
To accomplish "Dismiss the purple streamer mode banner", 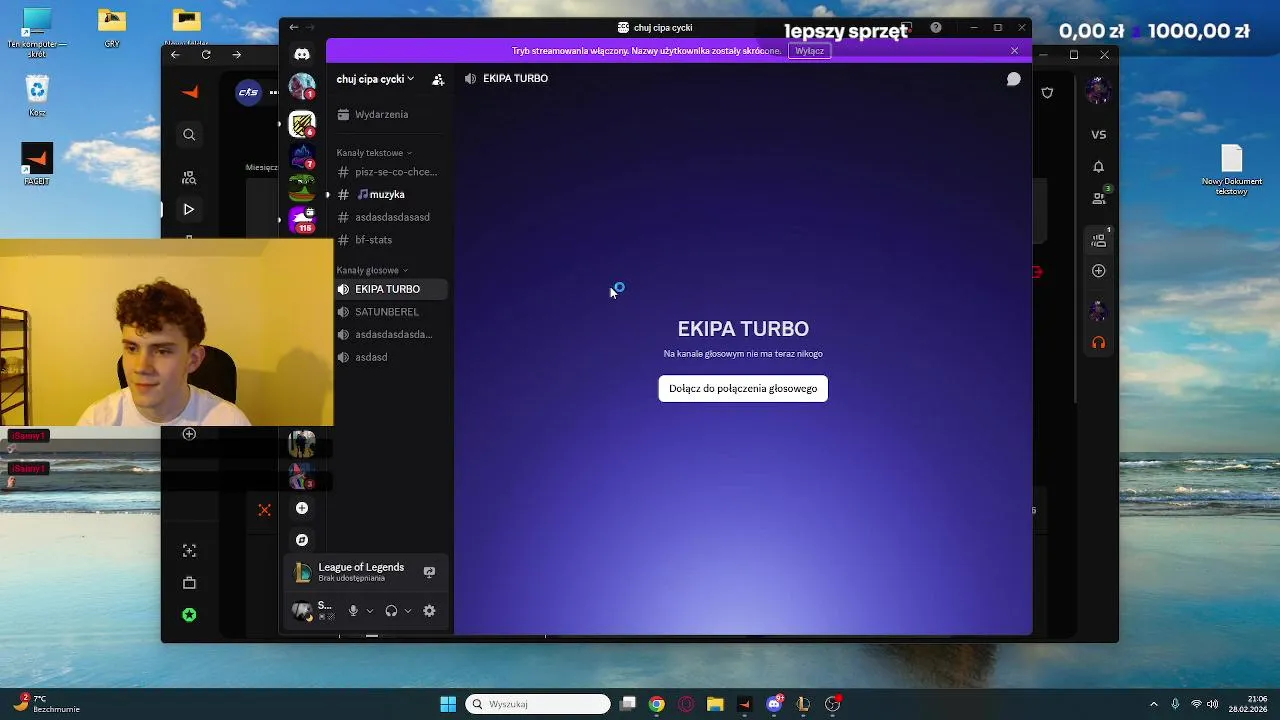I will (x=1014, y=51).
